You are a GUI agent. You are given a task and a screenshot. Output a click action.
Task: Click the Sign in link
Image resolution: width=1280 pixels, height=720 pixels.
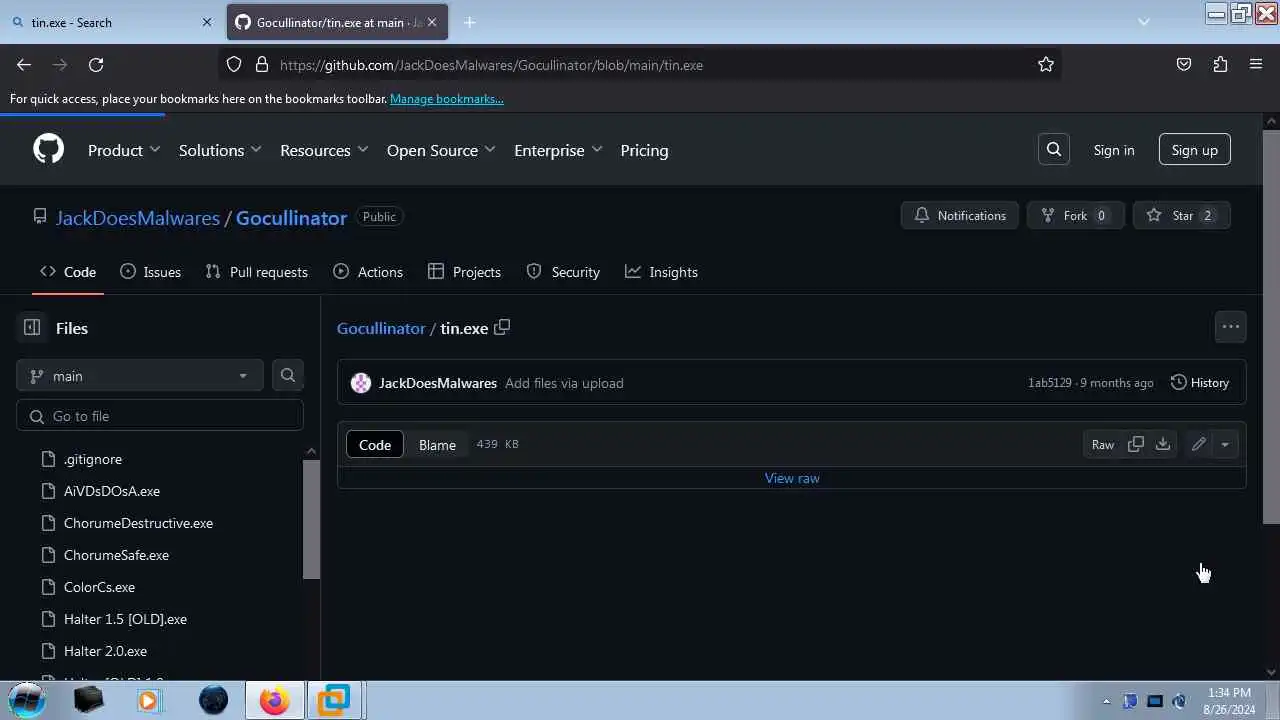coord(1114,150)
